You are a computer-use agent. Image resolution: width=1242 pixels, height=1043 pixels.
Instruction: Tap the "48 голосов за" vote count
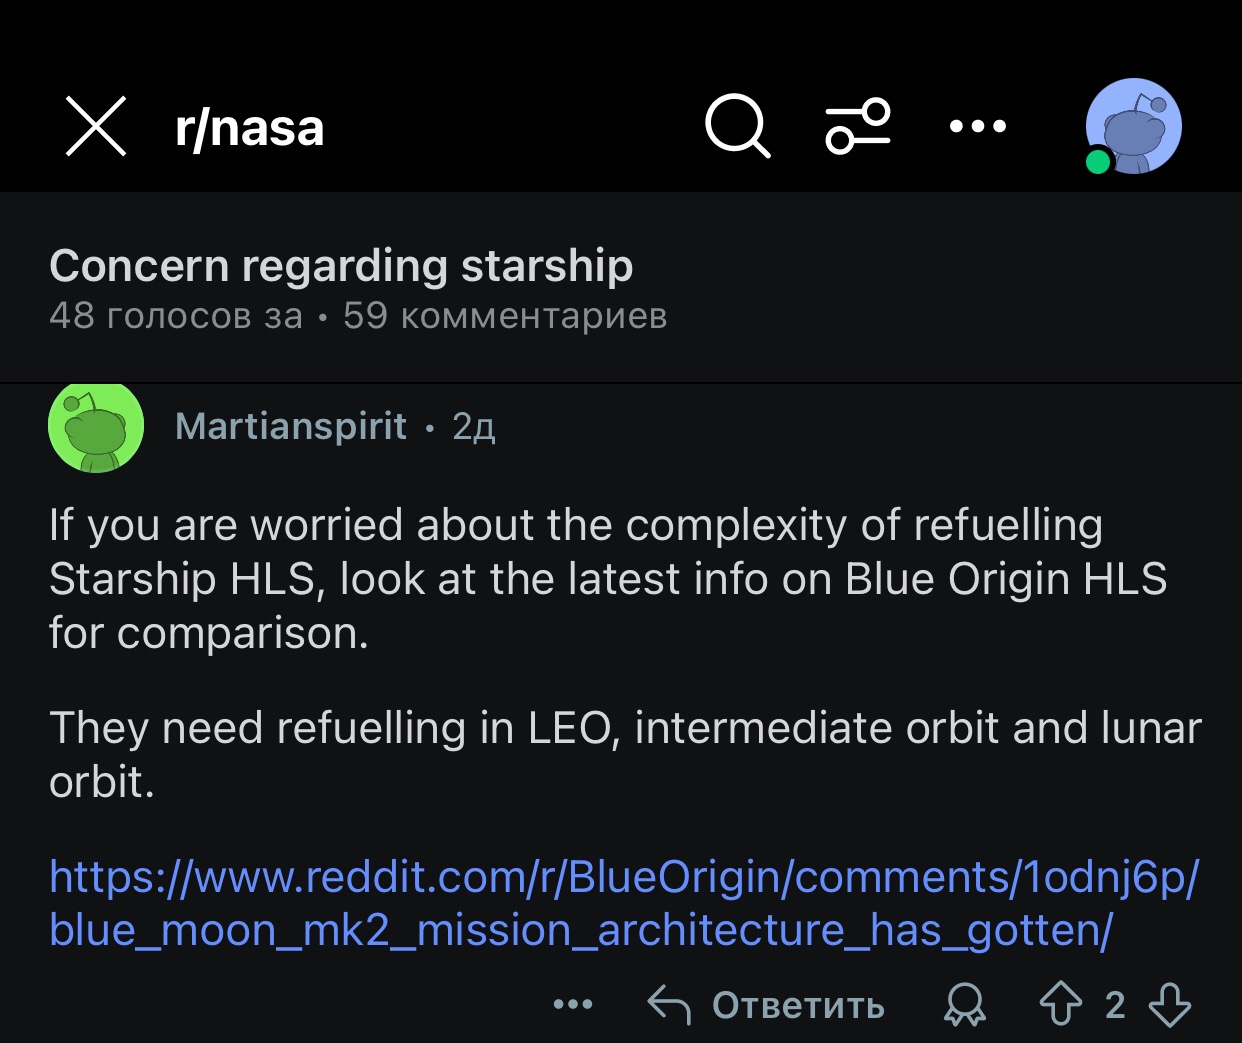176,316
